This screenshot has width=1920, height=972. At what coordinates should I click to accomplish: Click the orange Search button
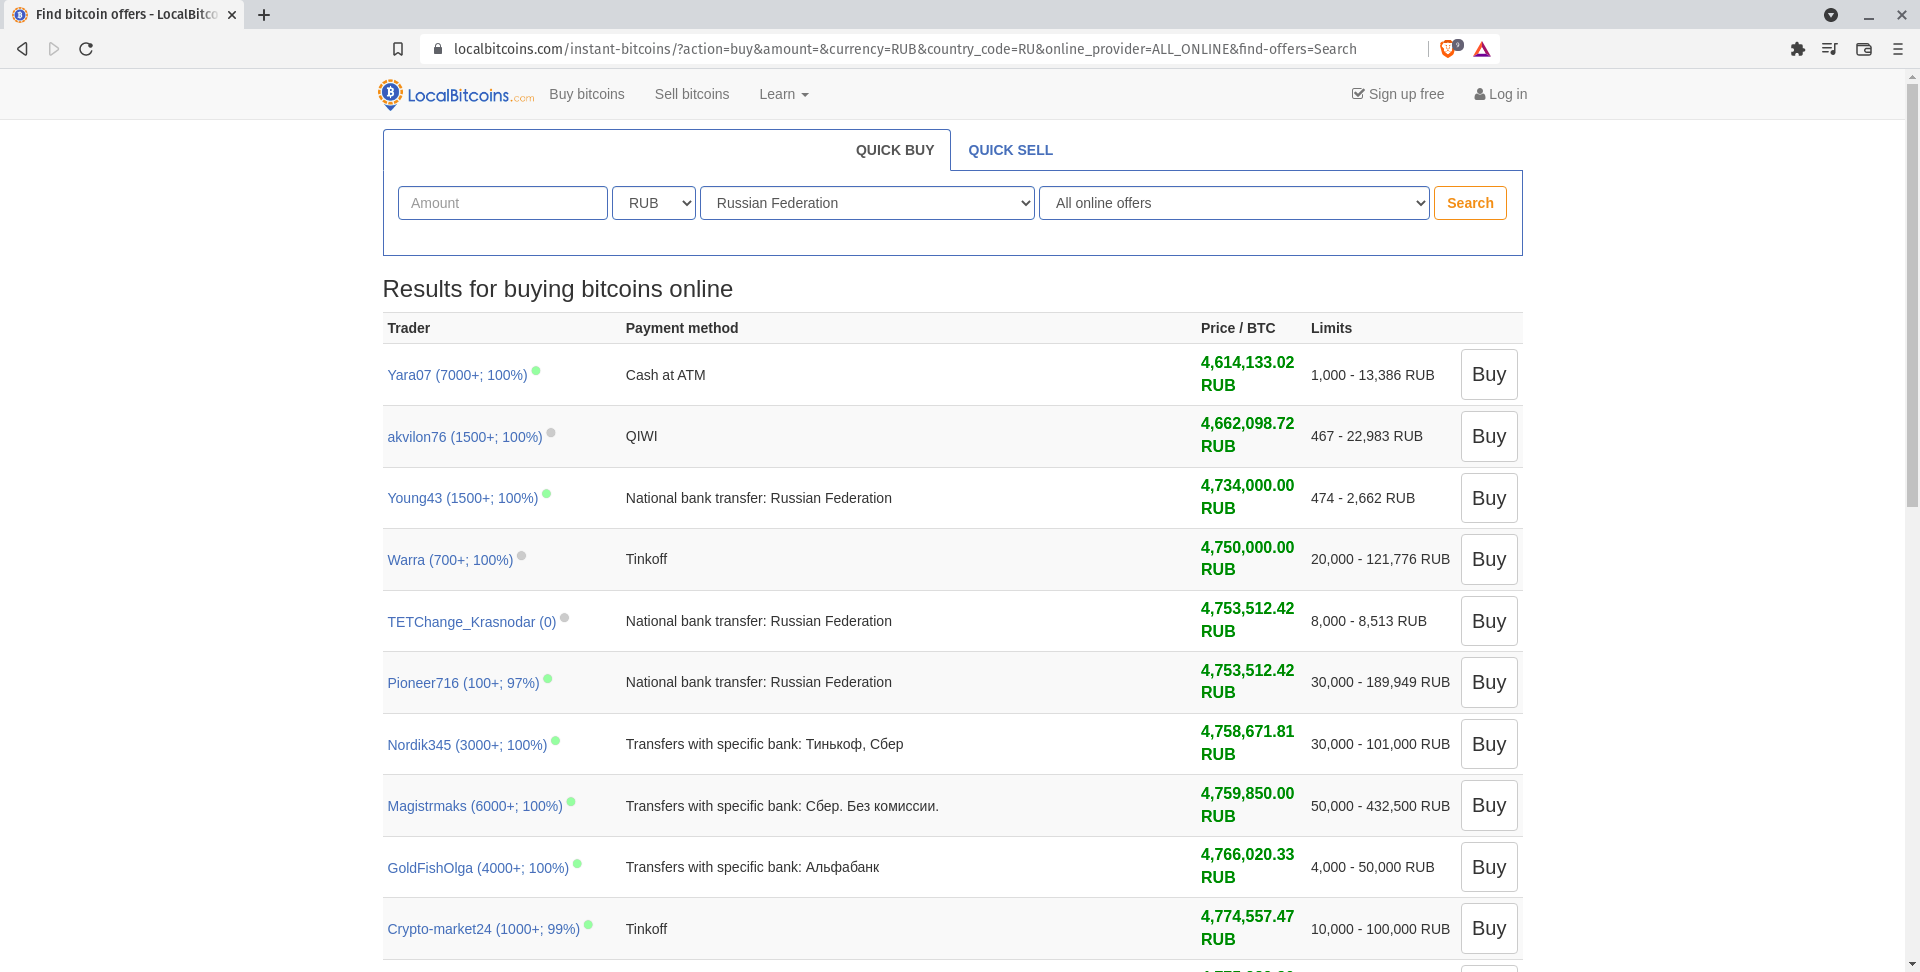click(1470, 203)
